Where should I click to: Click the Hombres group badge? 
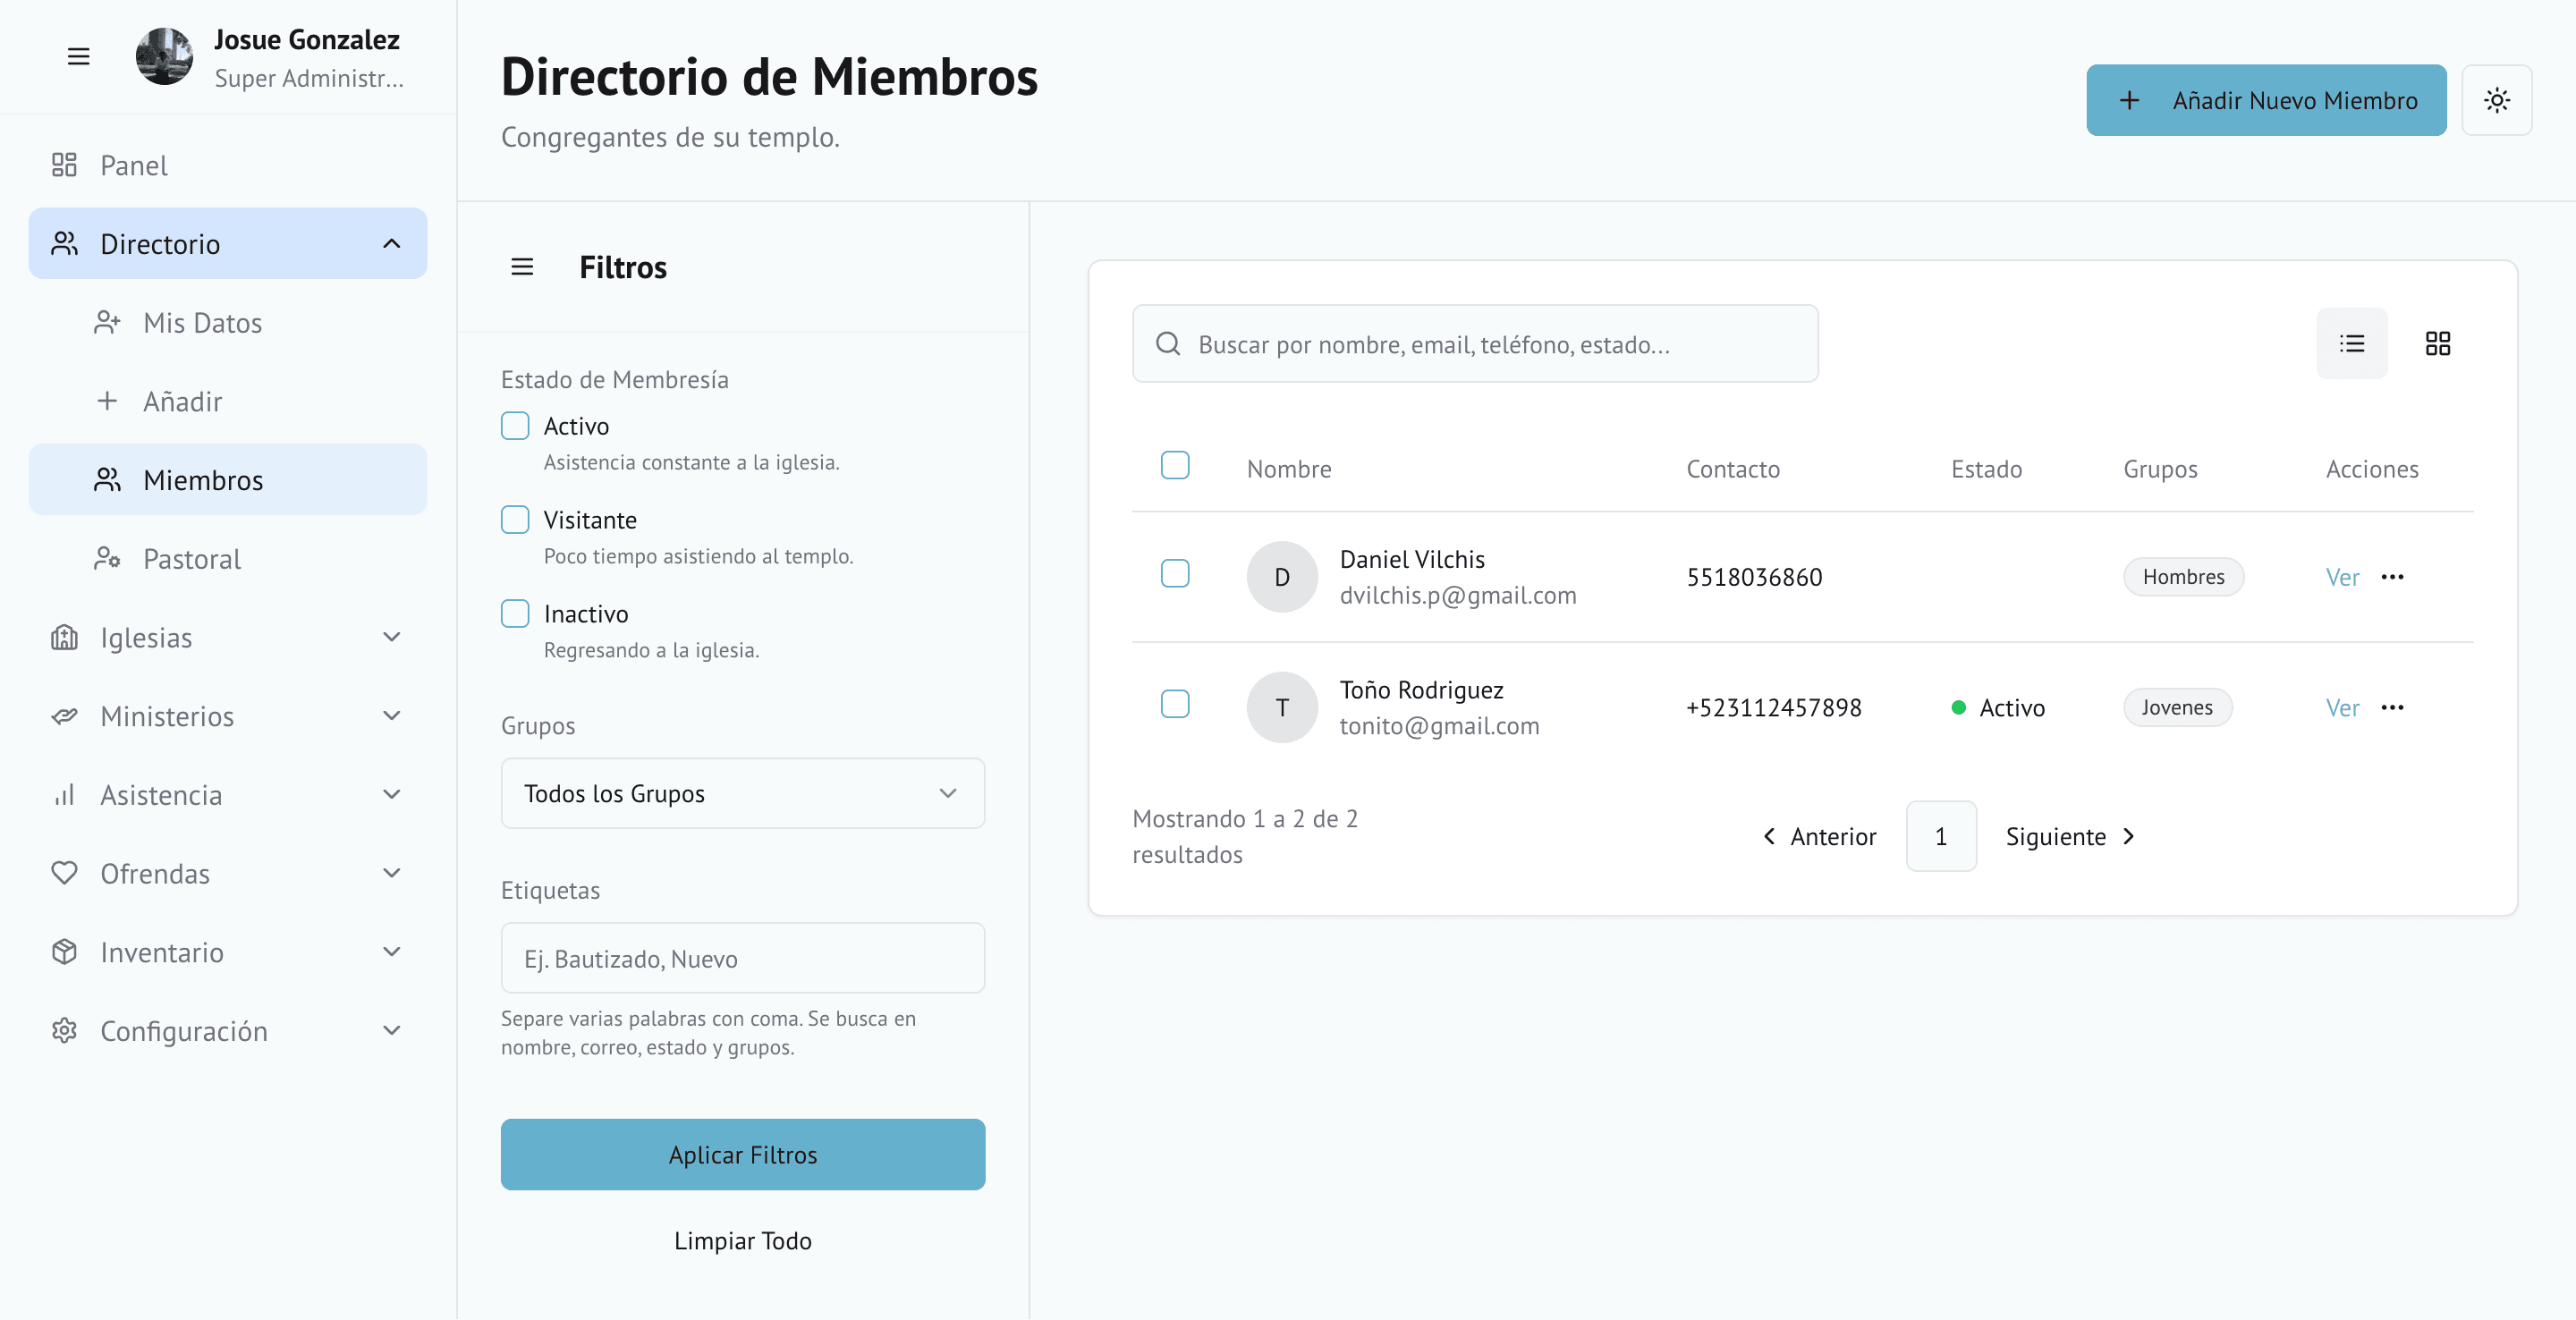pyautogui.click(x=2183, y=578)
